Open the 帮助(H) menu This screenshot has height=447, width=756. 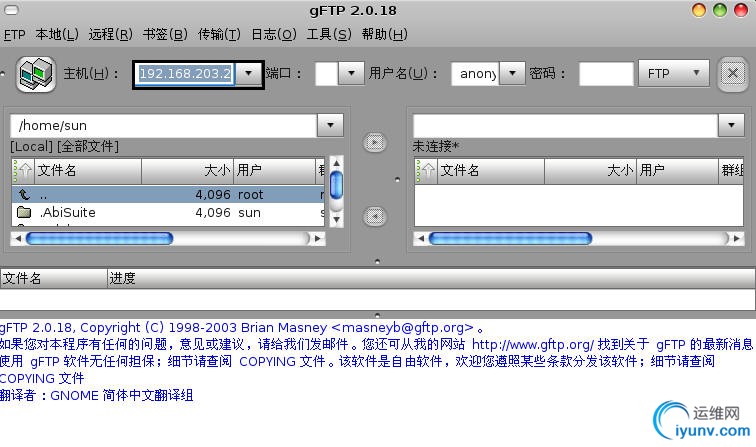(x=384, y=34)
